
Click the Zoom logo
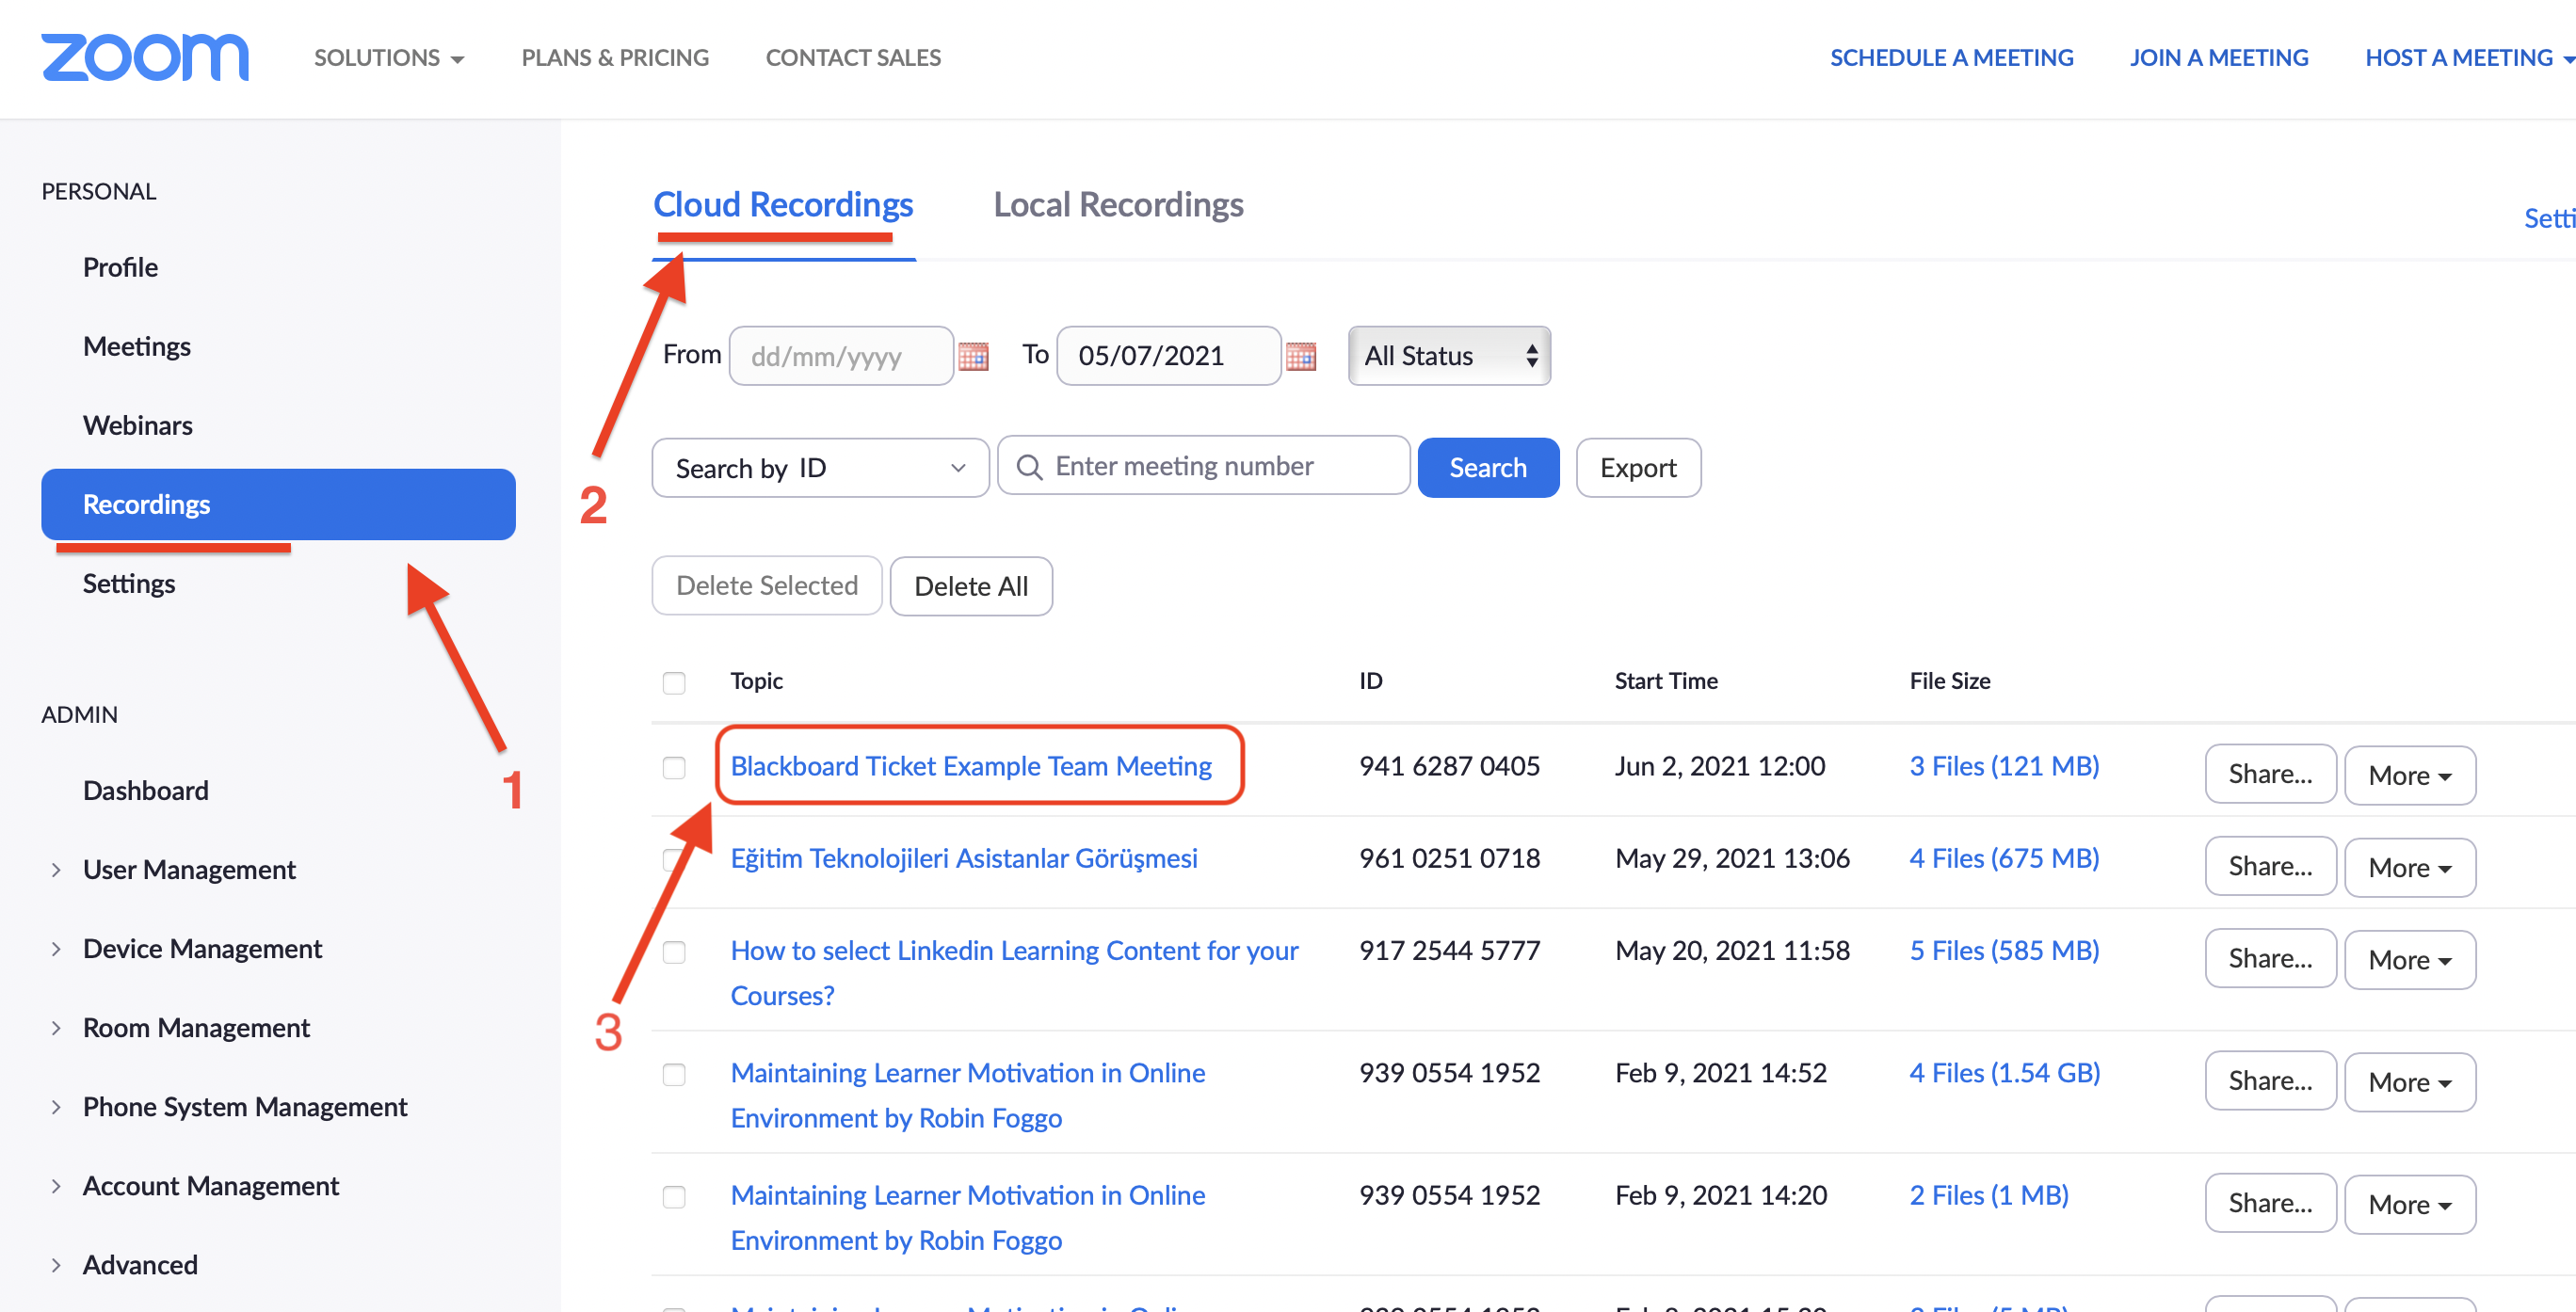click(145, 57)
